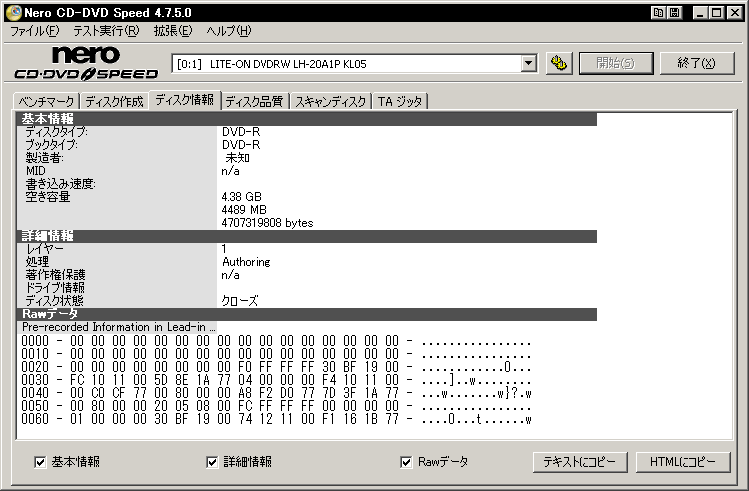Expand the drive list dropdown arrow
The width and height of the screenshot is (749, 491).
[x=528, y=63]
